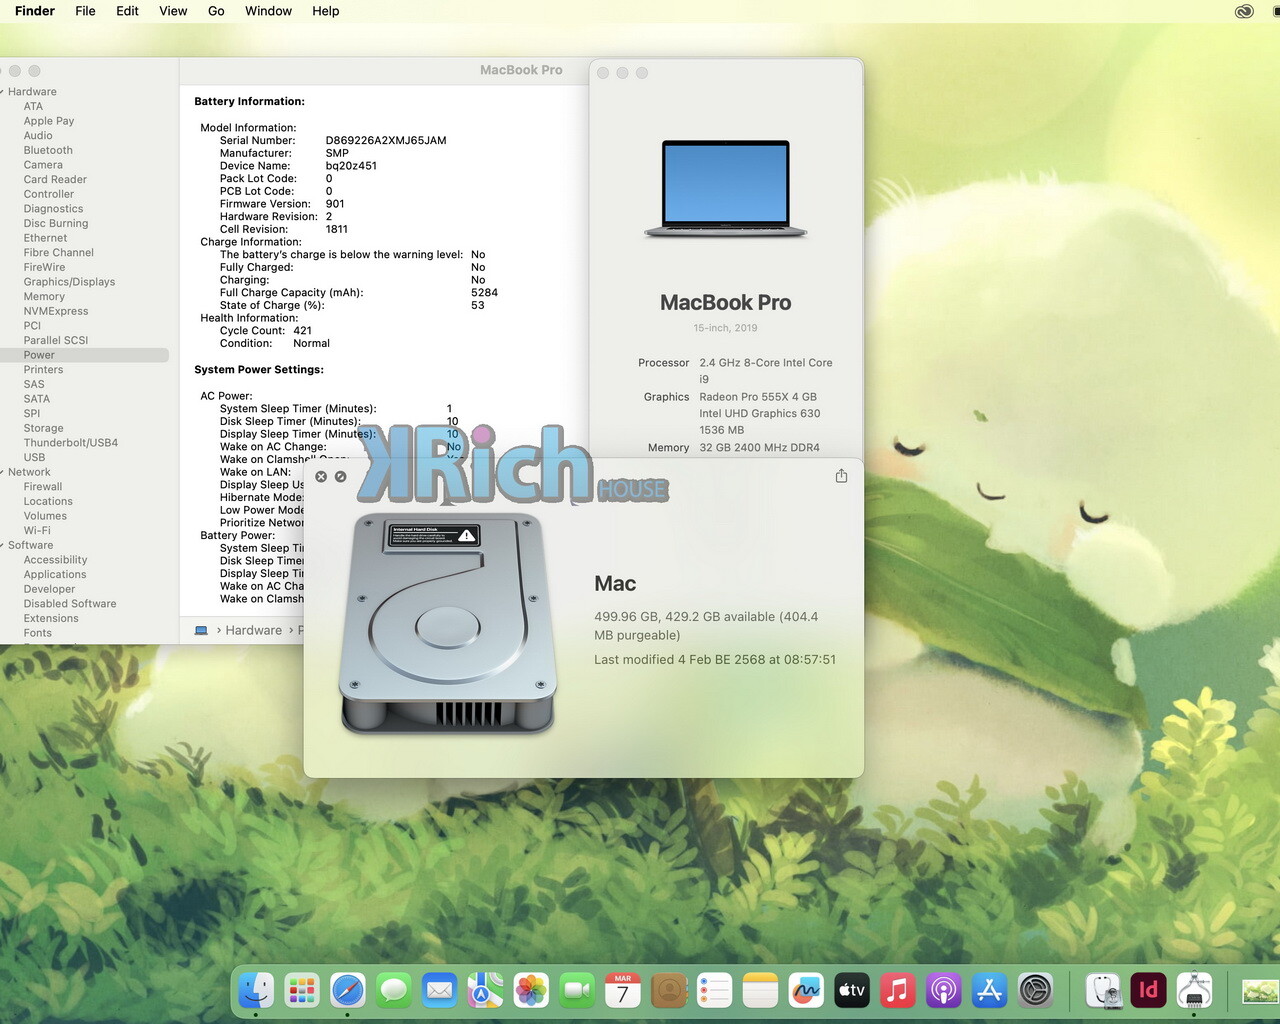Open System Information in the Dock
Viewport: 1280px width, 1024px height.
[x=1194, y=990]
